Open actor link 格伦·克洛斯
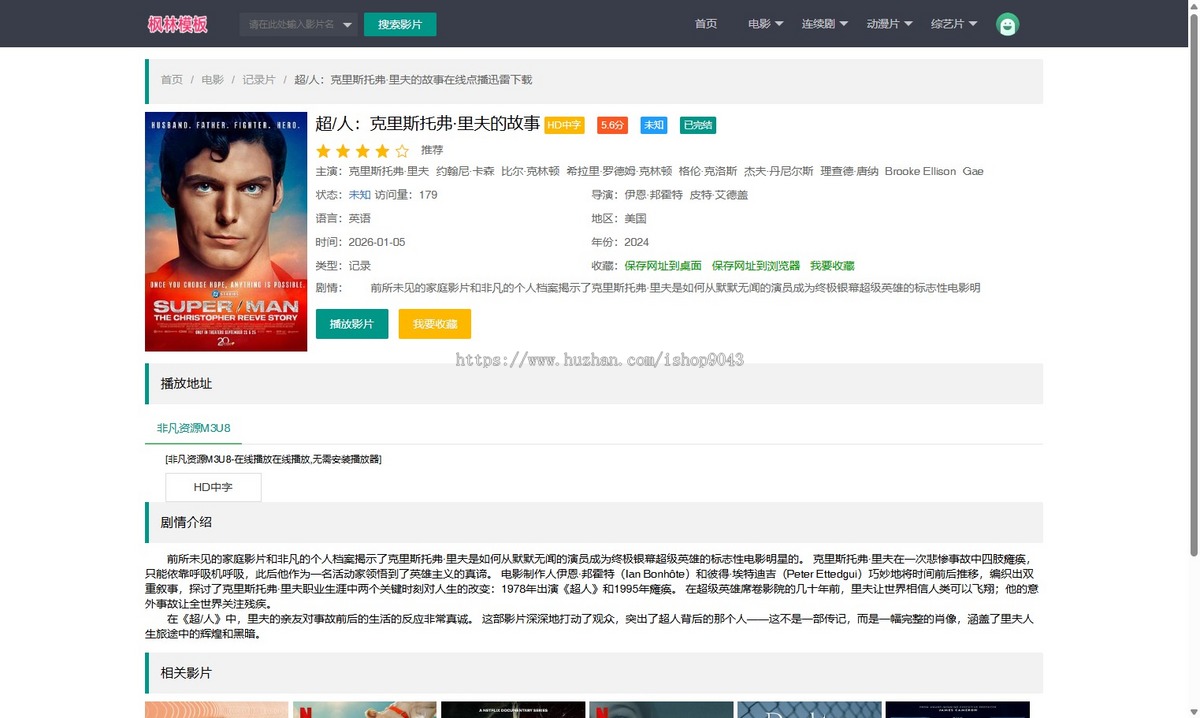This screenshot has width=1200, height=718. (x=708, y=171)
